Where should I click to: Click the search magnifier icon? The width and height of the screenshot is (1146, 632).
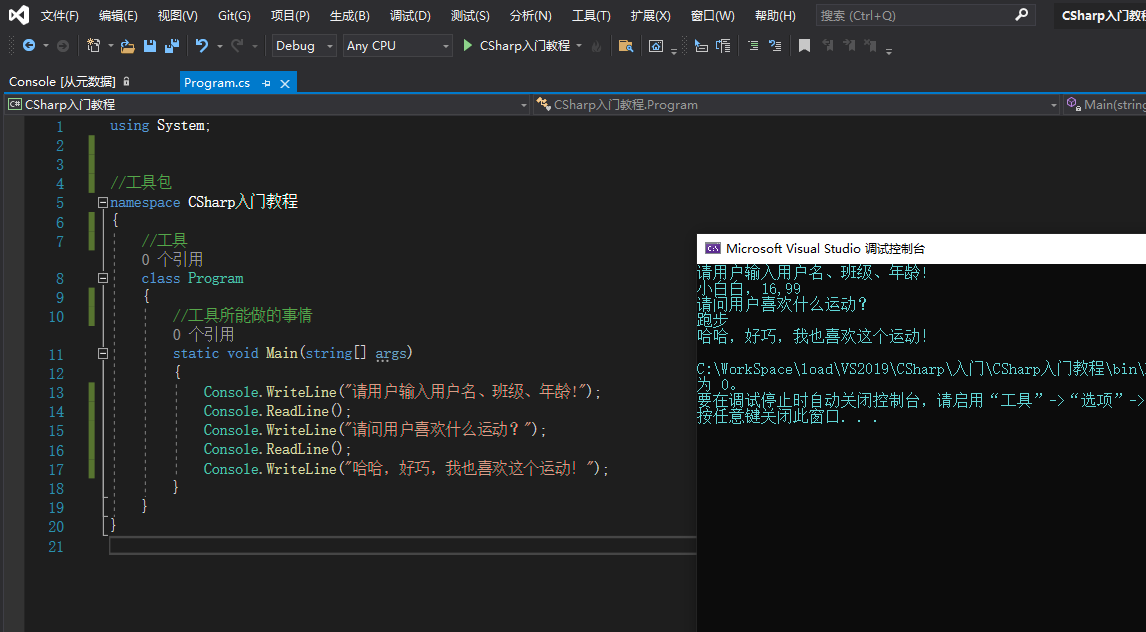coord(1022,15)
